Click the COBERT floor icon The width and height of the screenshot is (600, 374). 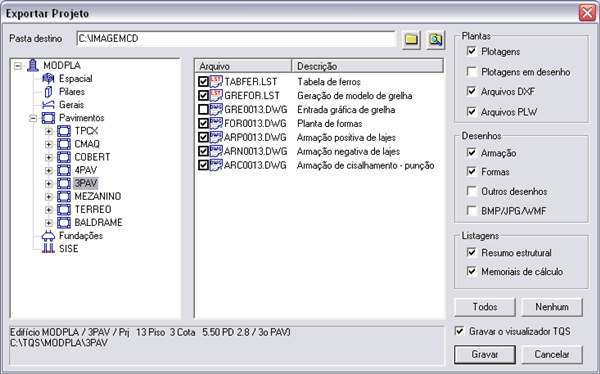64,157
